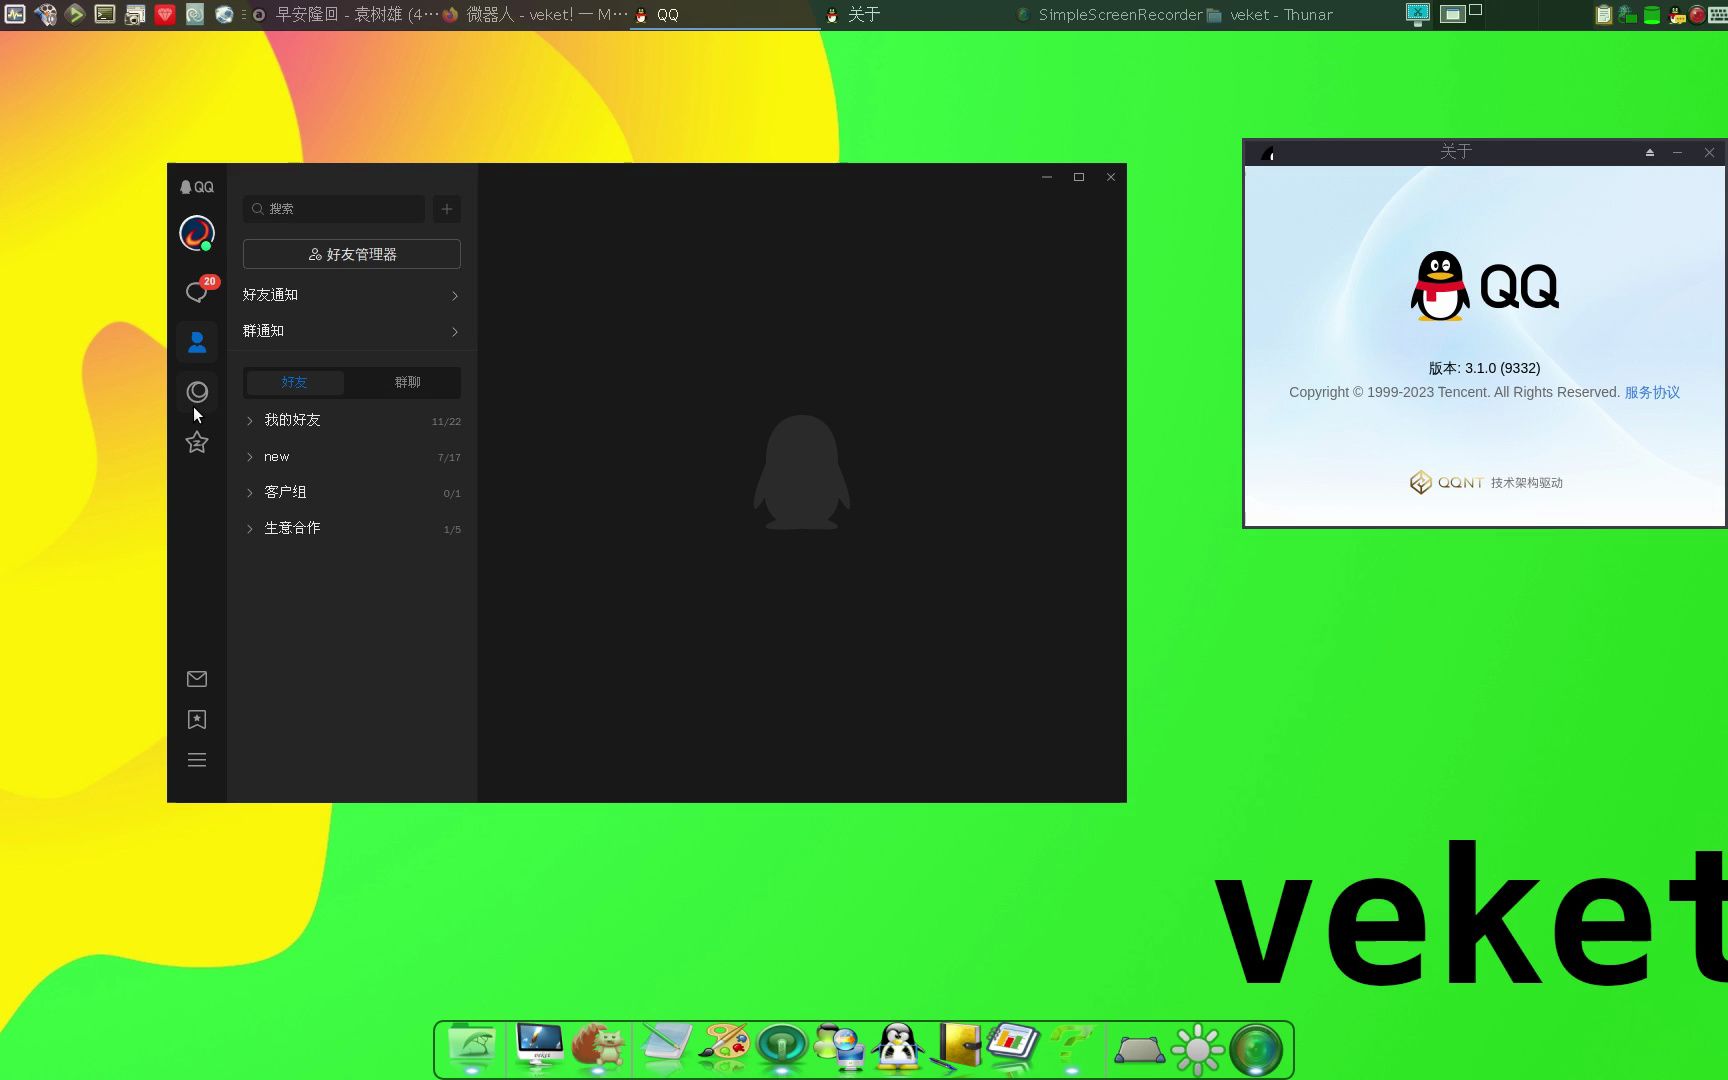Click in the QQ search field
The height and width of the screenshot is (1080, 1728).
coord(334,209)
